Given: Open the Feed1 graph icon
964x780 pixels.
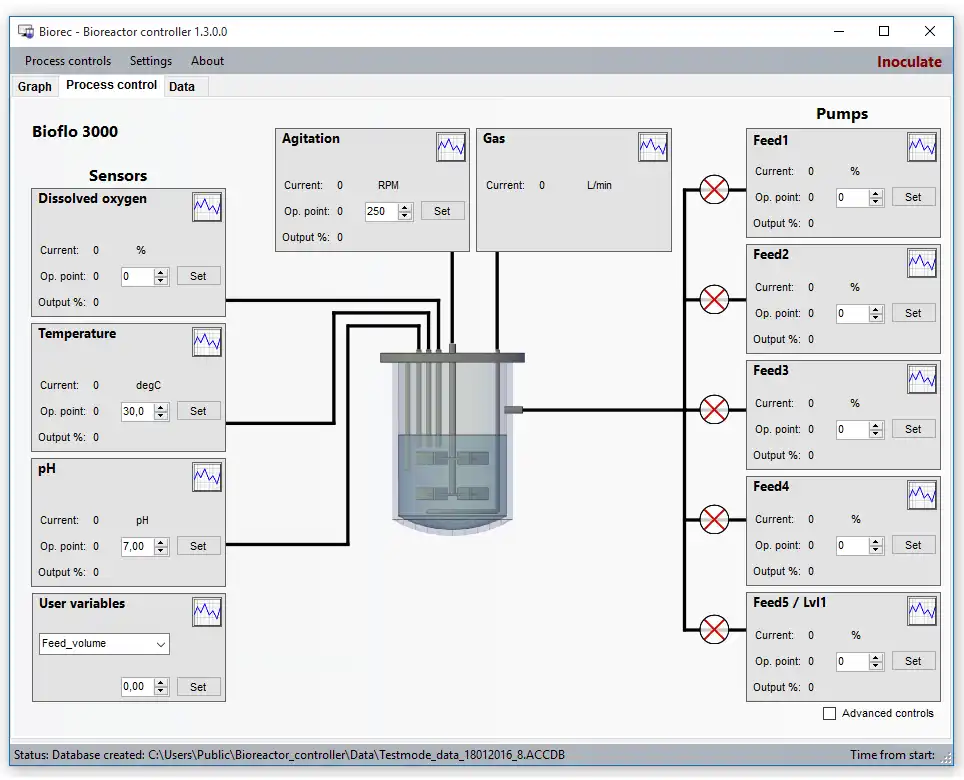Looking at the screenshot, I should tap(922, 147).
